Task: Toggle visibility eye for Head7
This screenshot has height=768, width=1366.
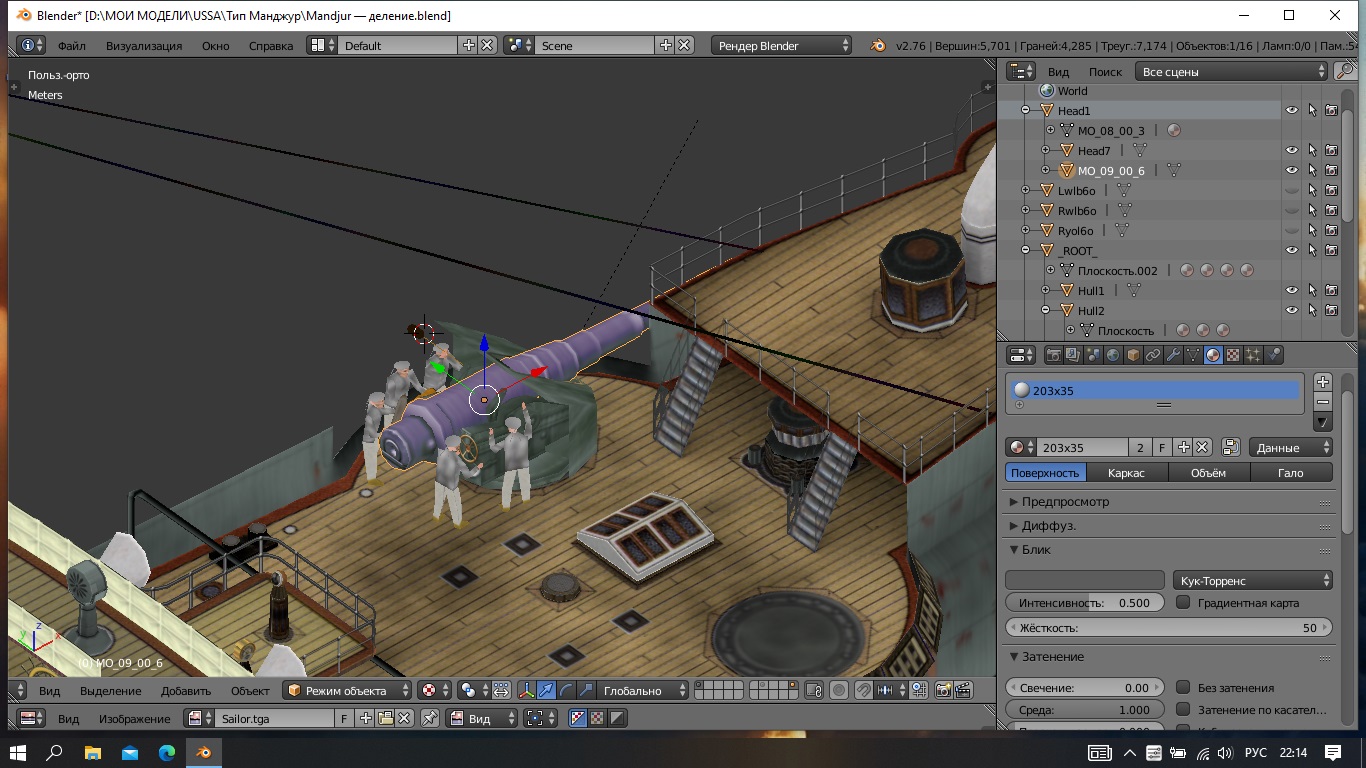Action: coord(1291,151)
